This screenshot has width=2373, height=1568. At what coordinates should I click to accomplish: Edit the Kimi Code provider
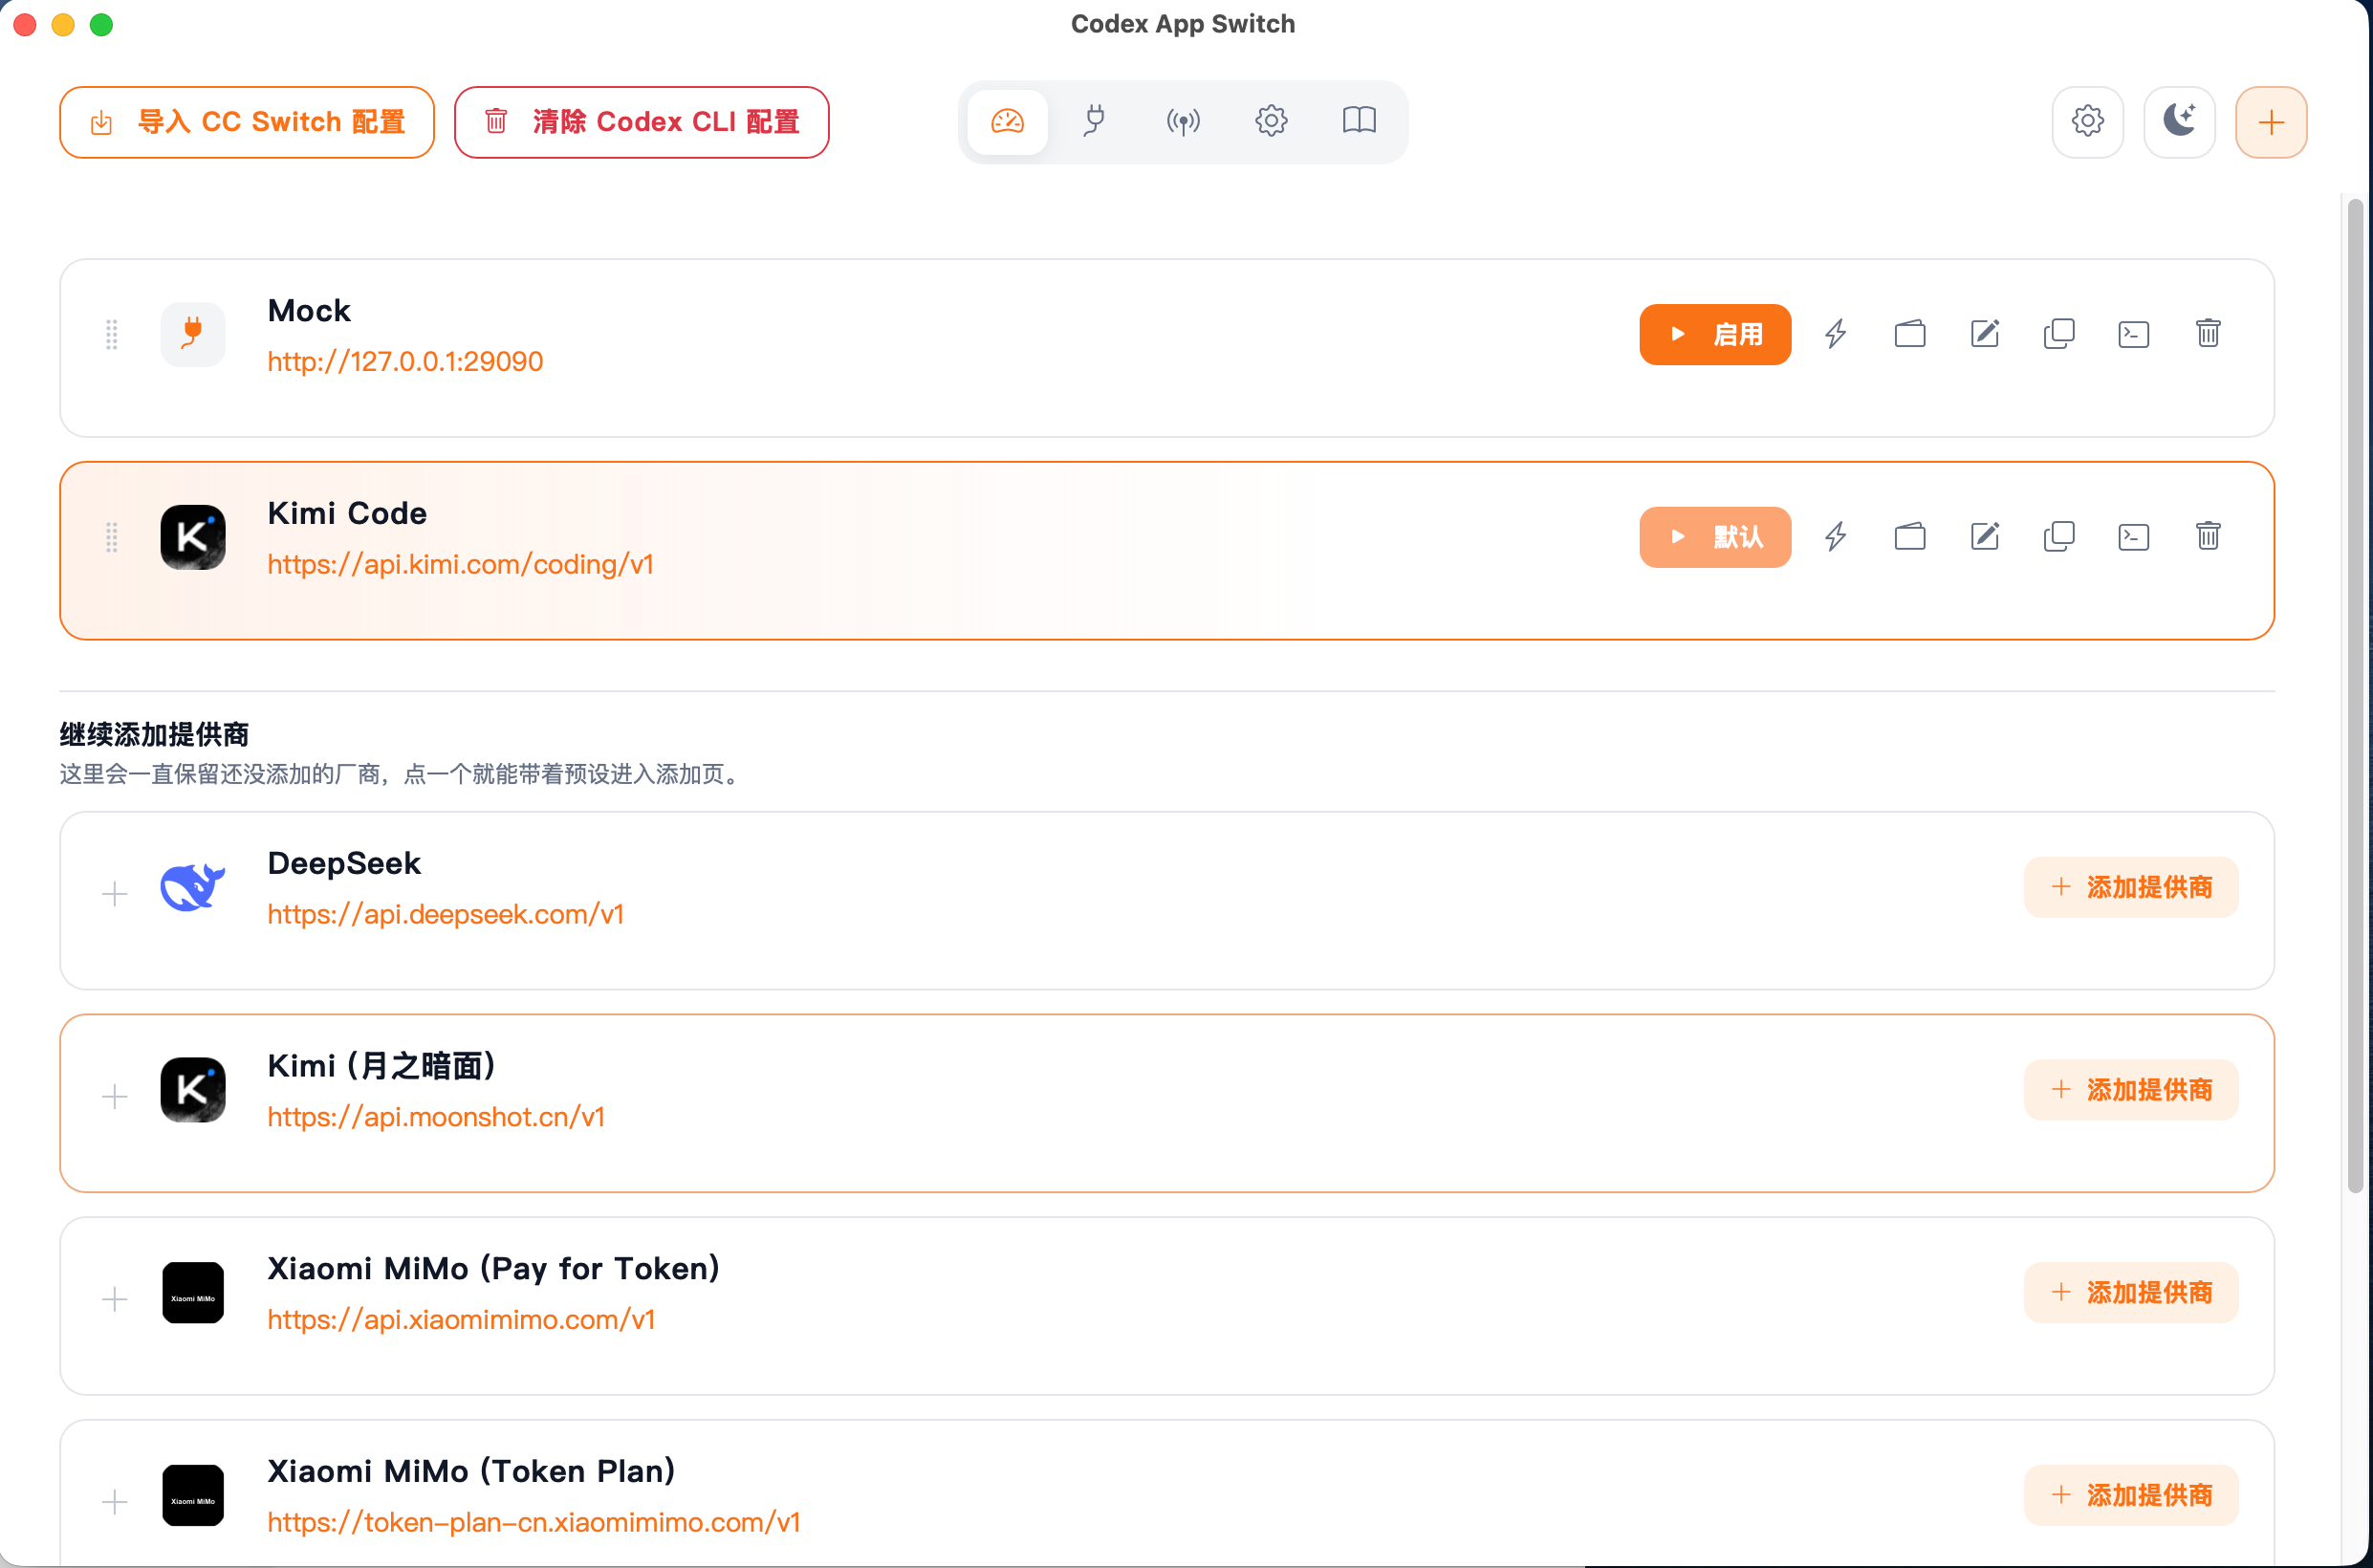(x=1985, y=537)
